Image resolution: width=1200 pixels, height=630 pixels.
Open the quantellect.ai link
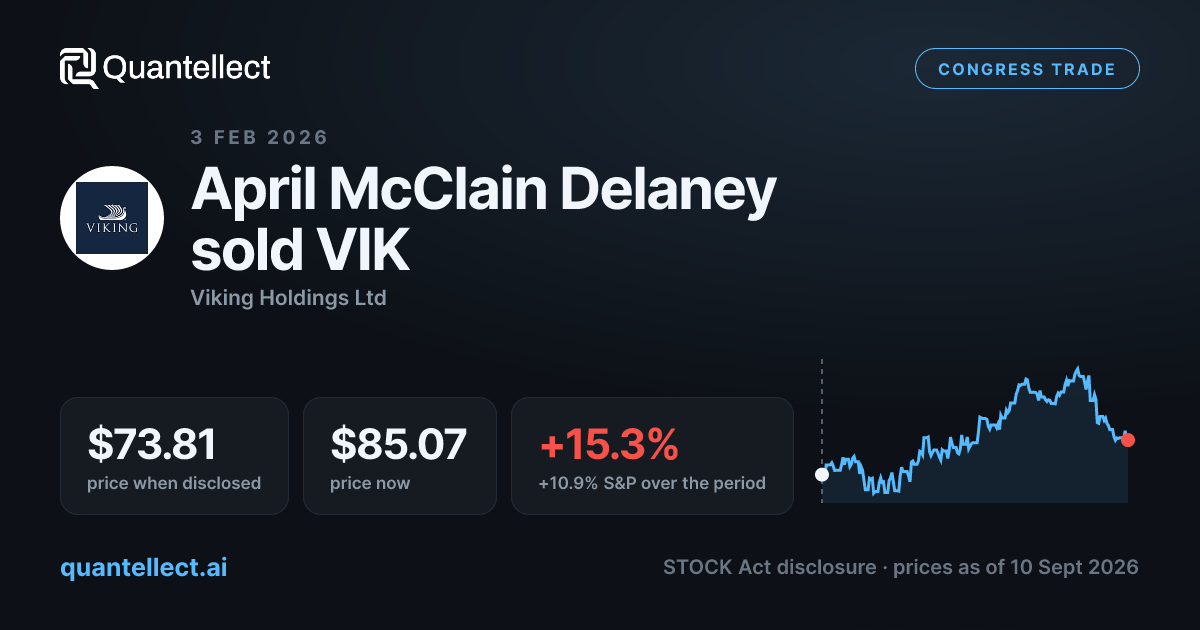click(x=144, y=567)
